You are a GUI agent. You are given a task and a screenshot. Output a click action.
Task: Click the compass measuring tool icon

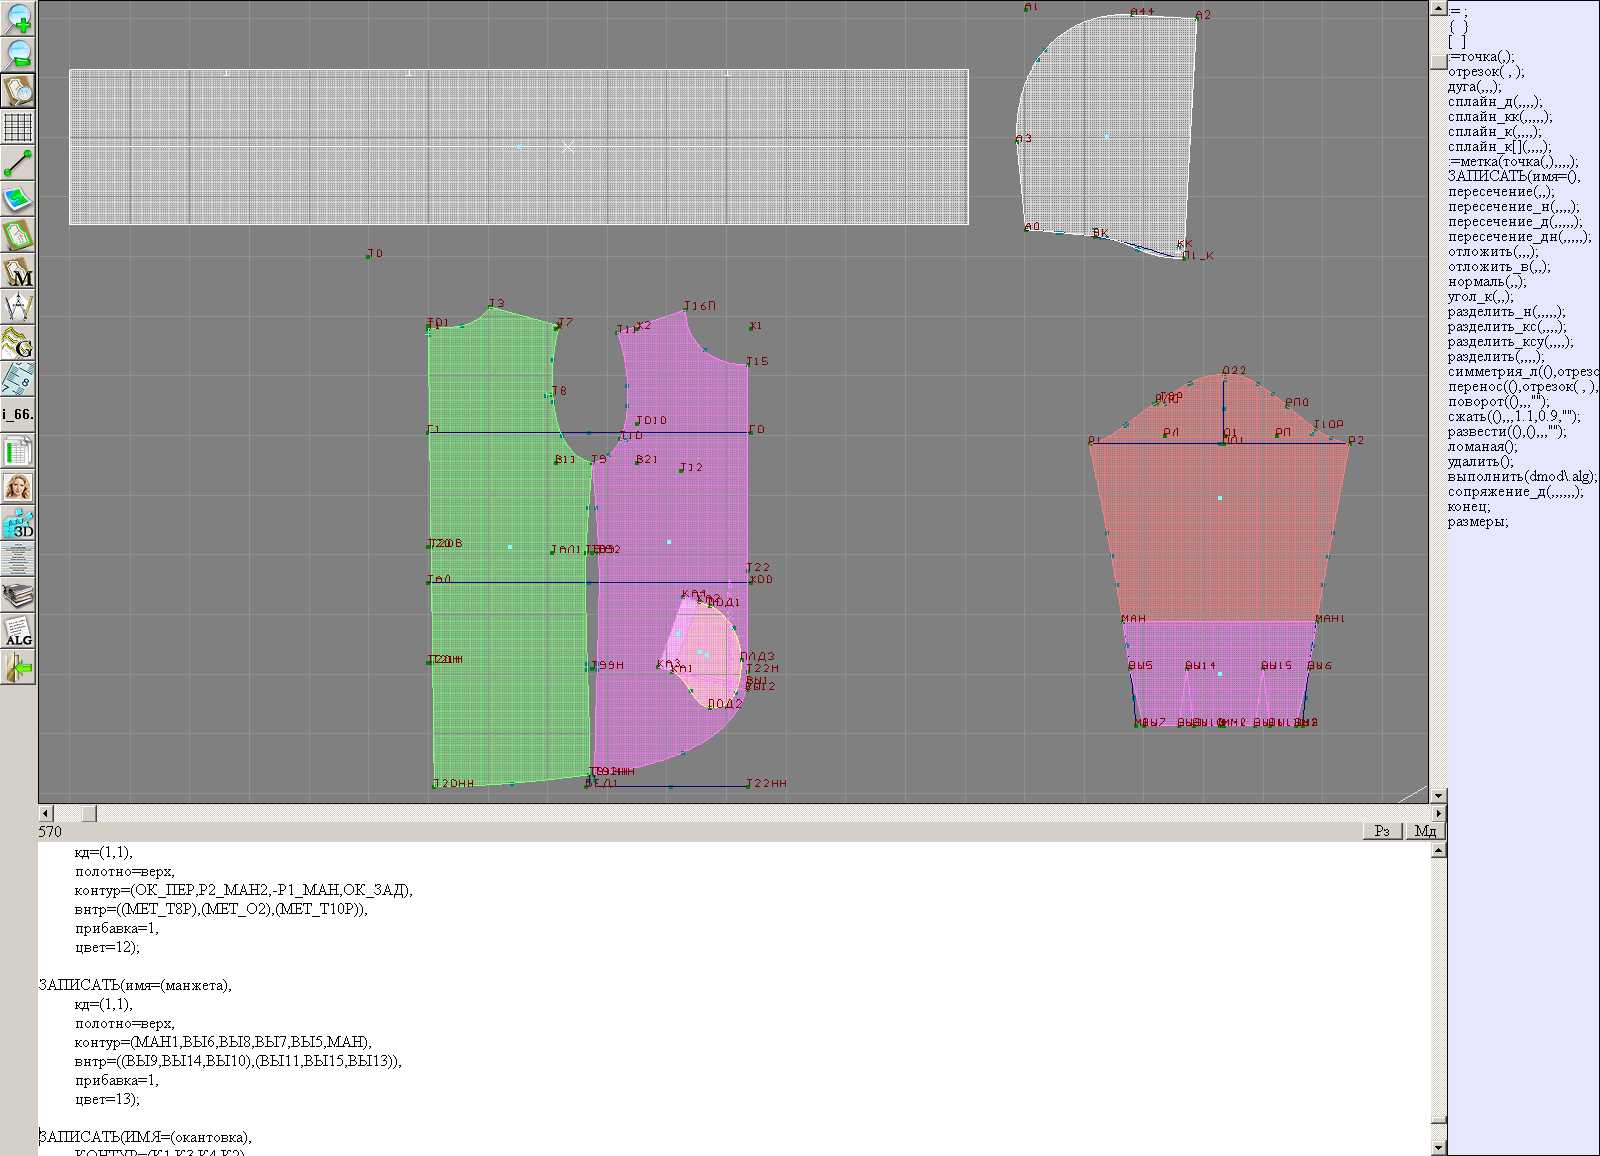point(18,307)
